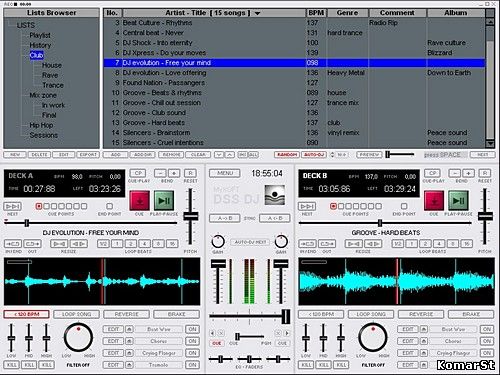This screenshot has height=375, width=500.
Task: Turn ON Deck A Crying Flanger effect
Action: pyautogui.click(x=192, y=353)
